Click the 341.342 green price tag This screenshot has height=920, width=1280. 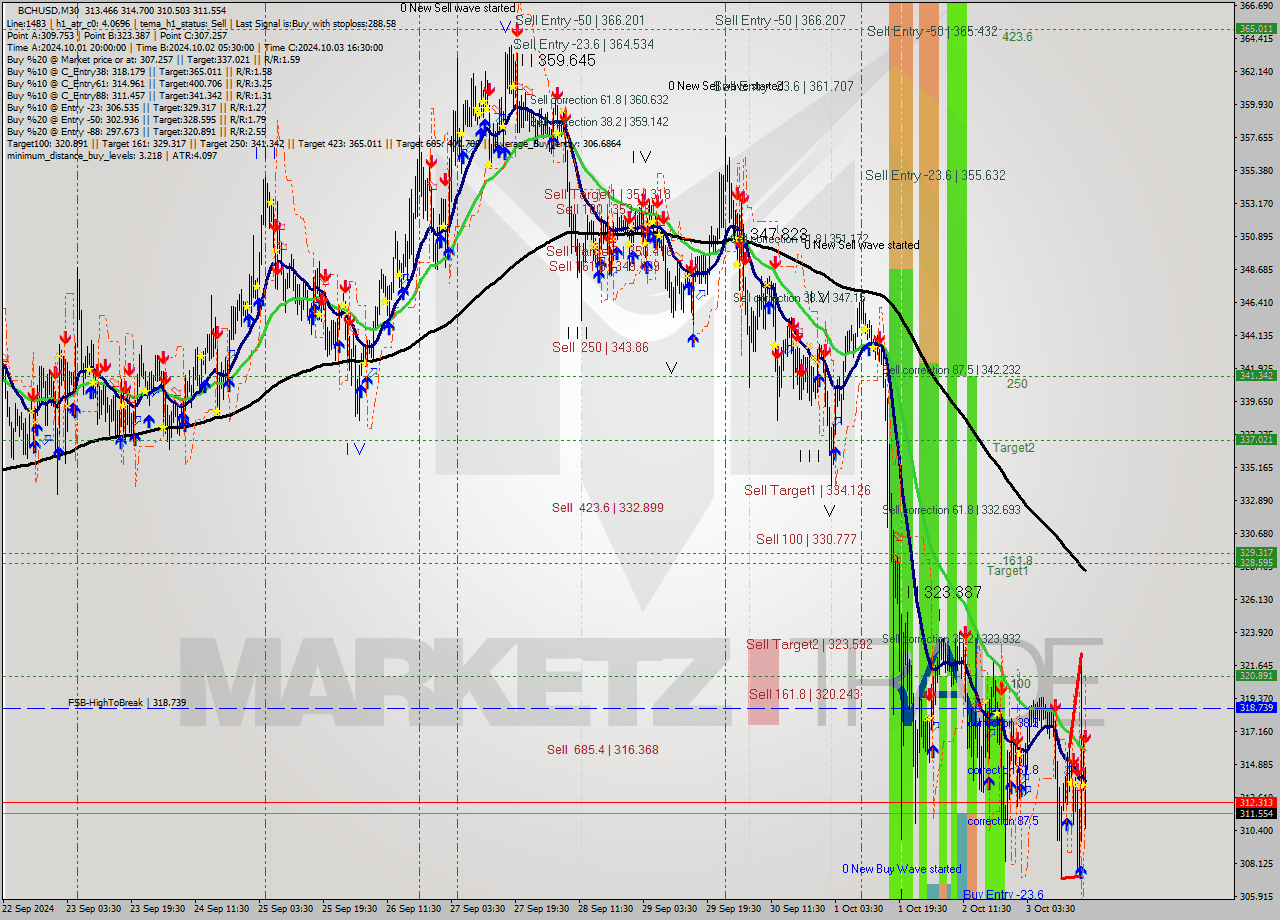pyautogui.click(x=1257, y=375)
